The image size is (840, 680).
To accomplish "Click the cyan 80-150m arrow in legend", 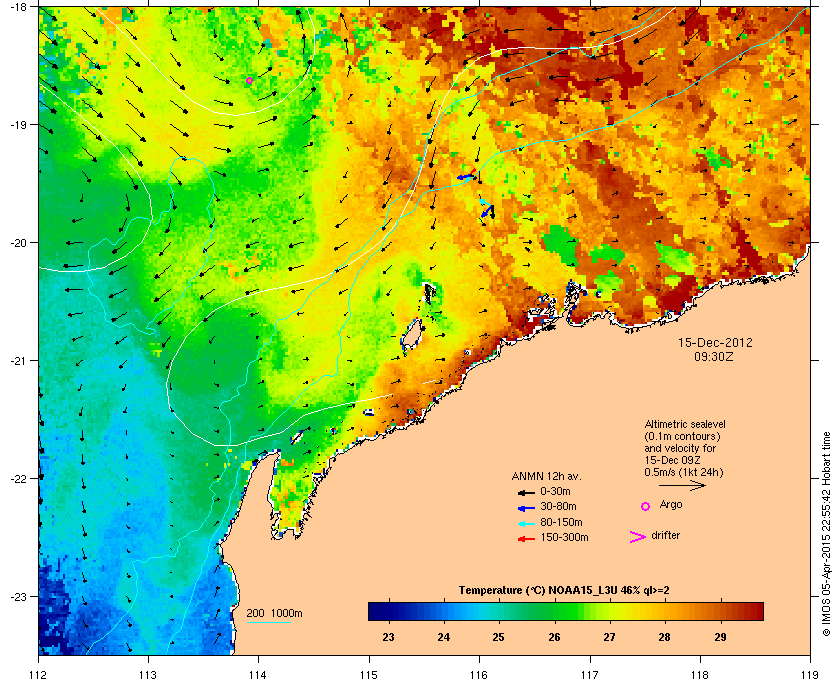I will click(x=526, y=524).
